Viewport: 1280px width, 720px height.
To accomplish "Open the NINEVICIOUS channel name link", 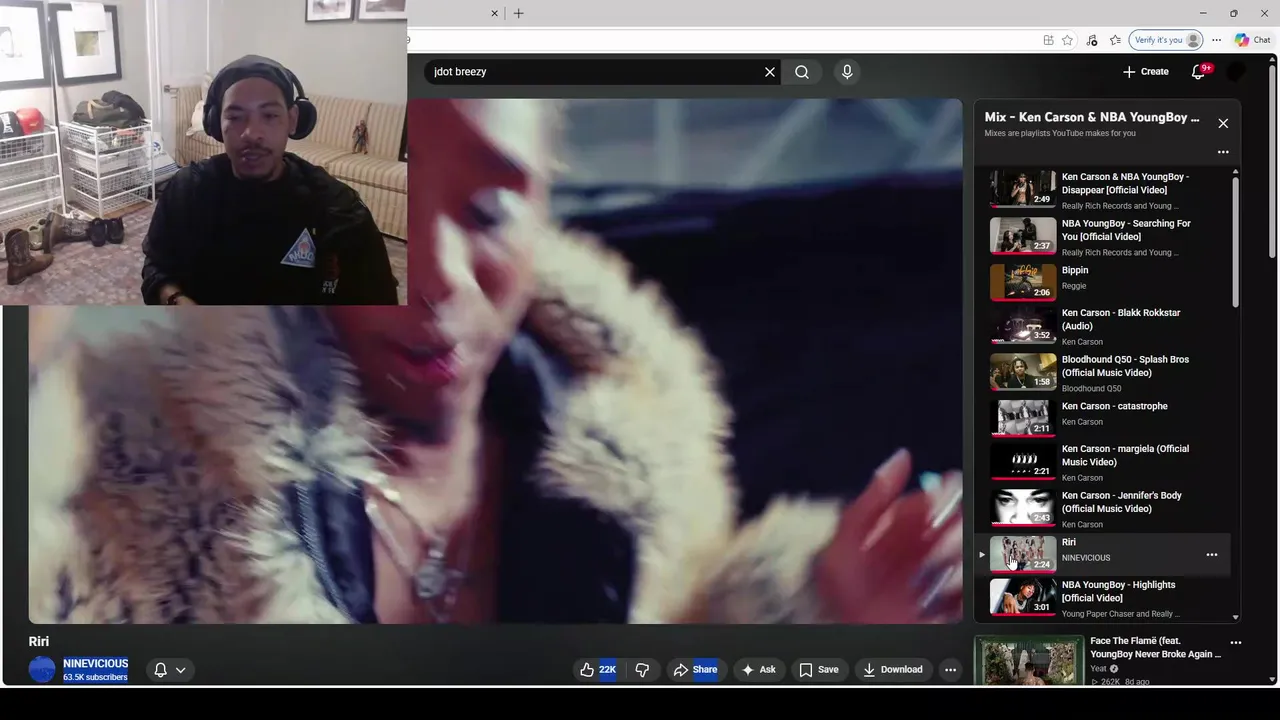I will [x=96, y=663].
